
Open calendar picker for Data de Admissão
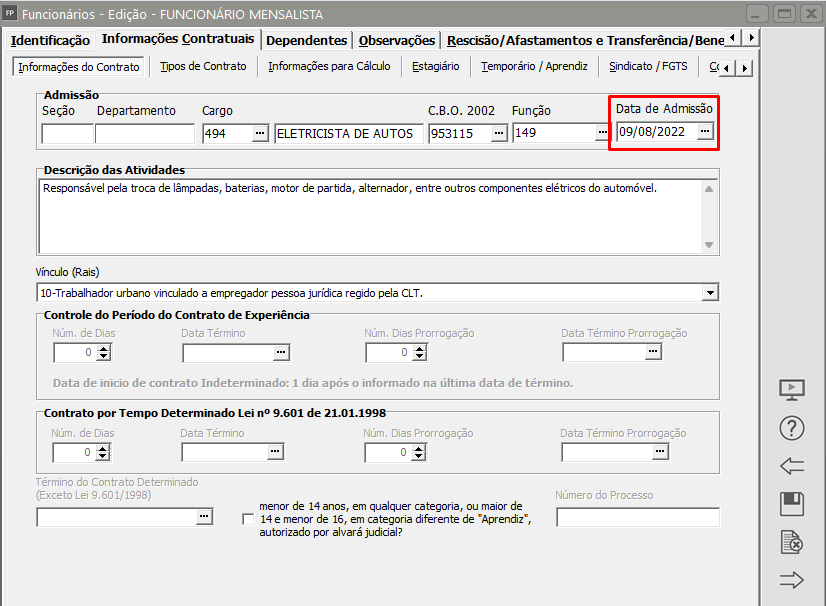704,131
